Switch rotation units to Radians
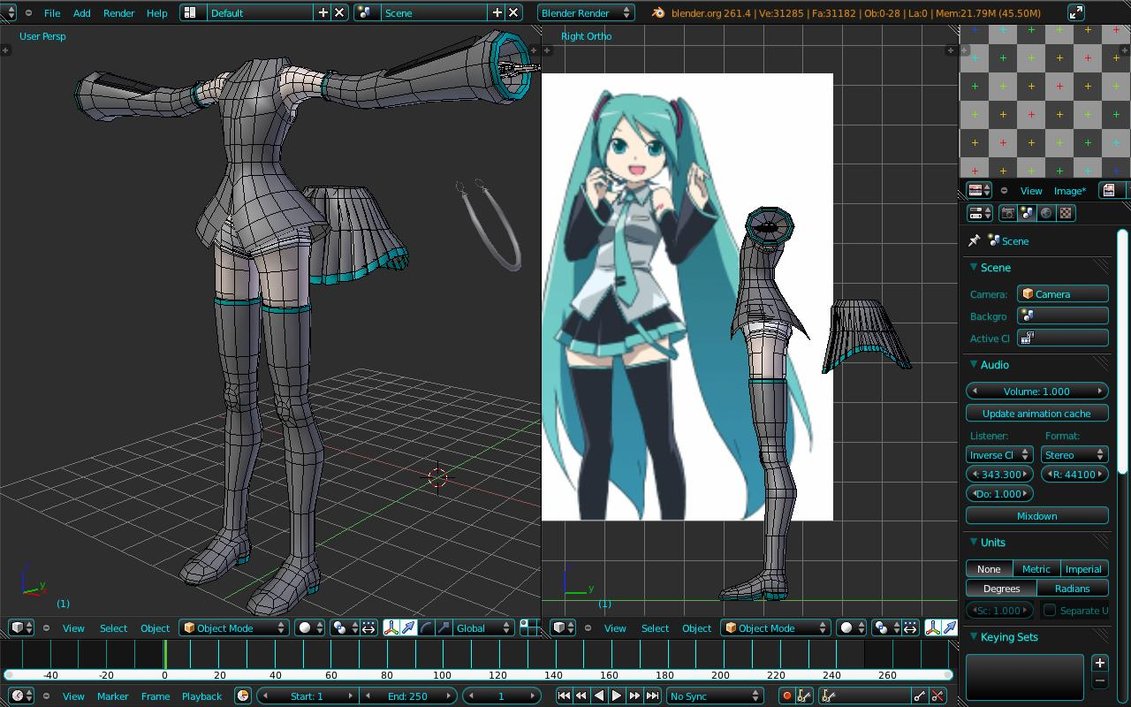This screenshot has width=1131, height=707. pyautogui.click(x=1073, y=588)
